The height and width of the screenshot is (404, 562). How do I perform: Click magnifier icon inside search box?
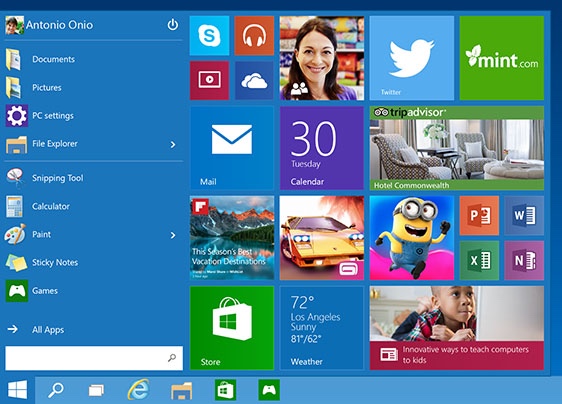coord(172,358)
